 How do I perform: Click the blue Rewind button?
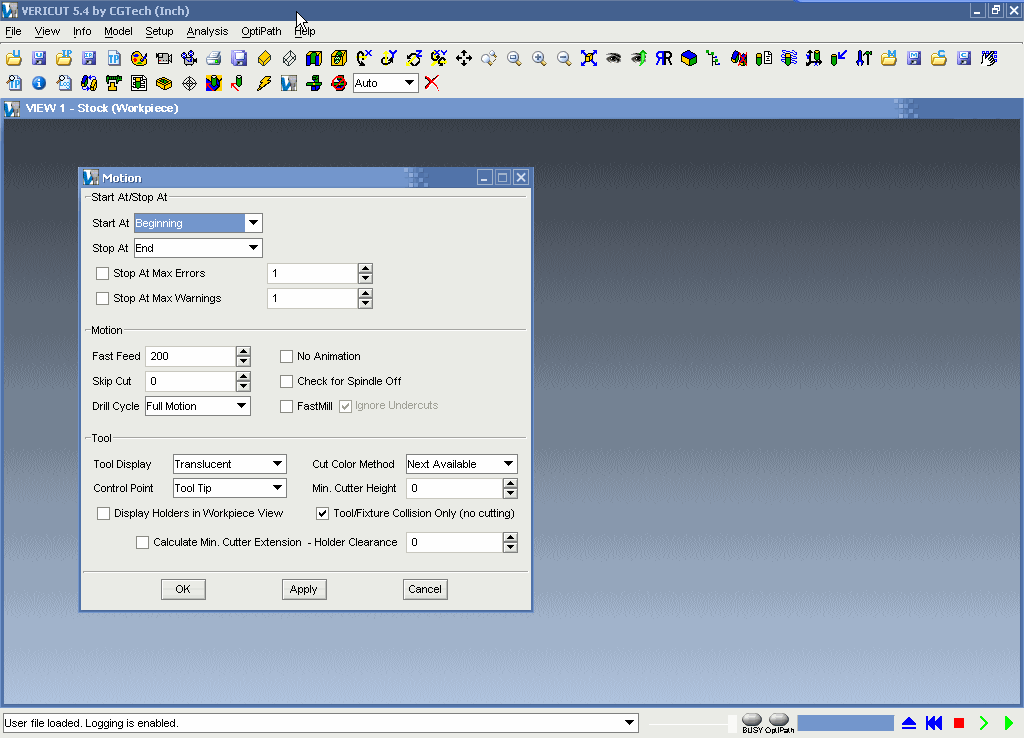(x=934, y=723)
